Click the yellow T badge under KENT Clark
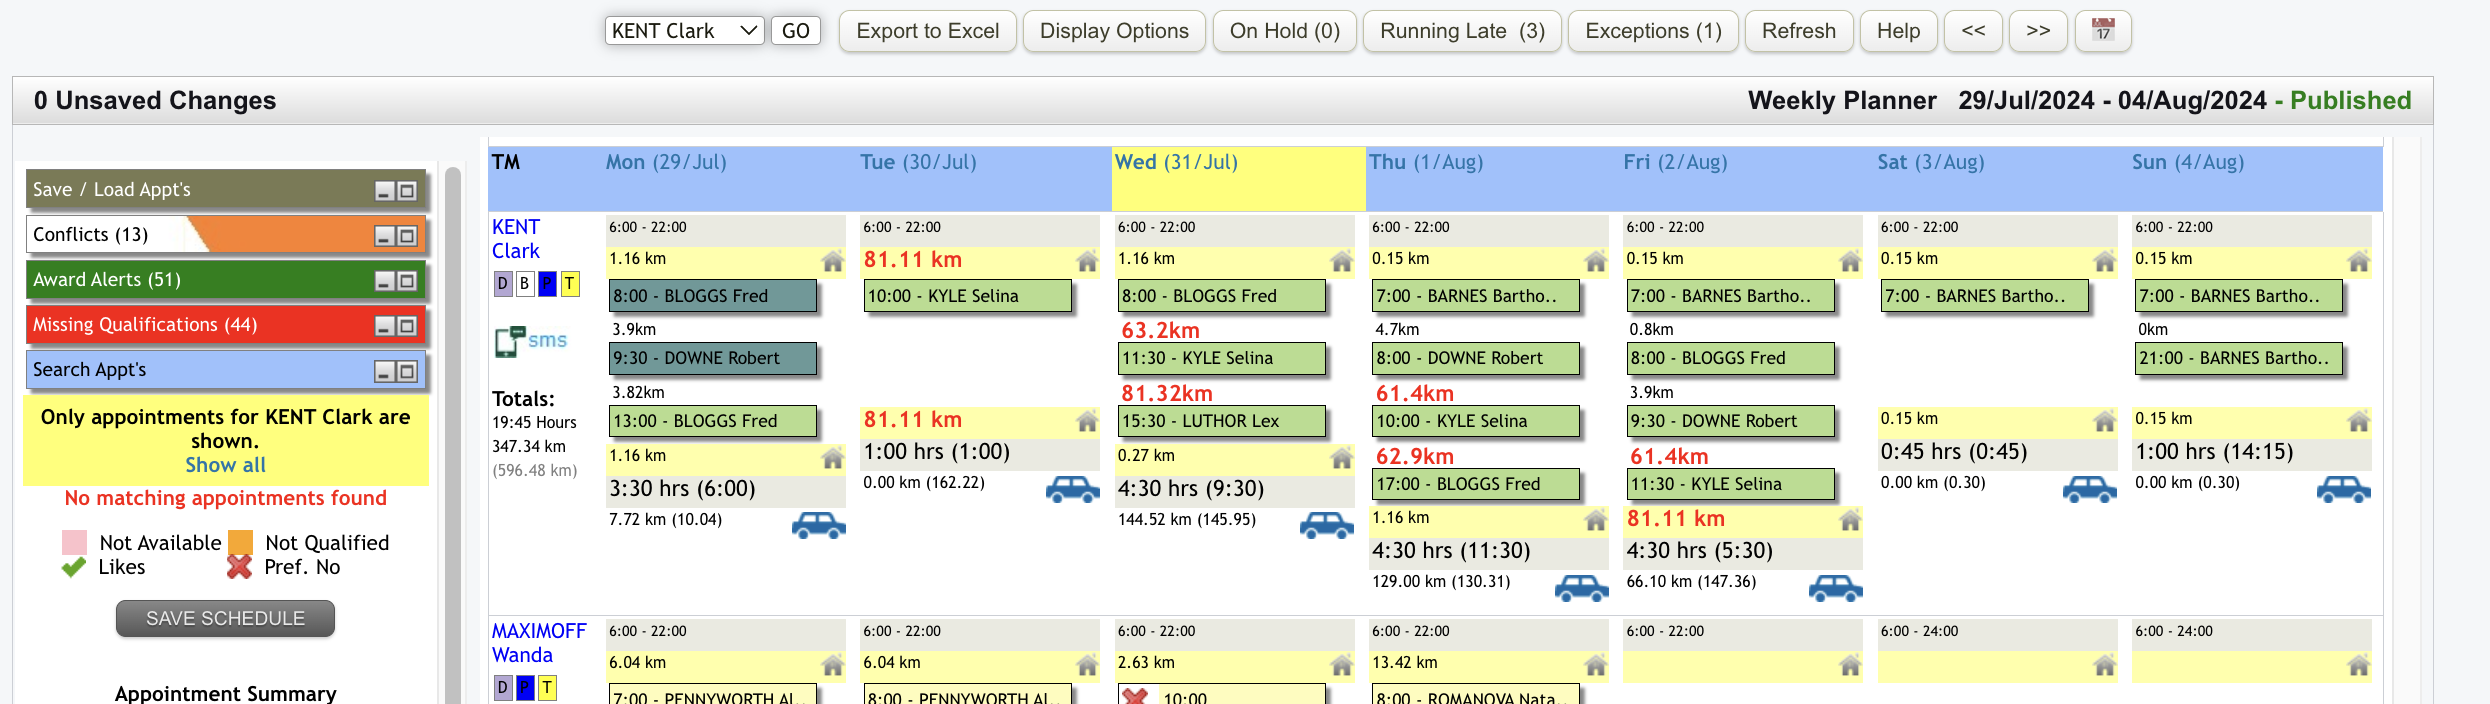This screenshot has width=2490, height=704. (569, 284)
